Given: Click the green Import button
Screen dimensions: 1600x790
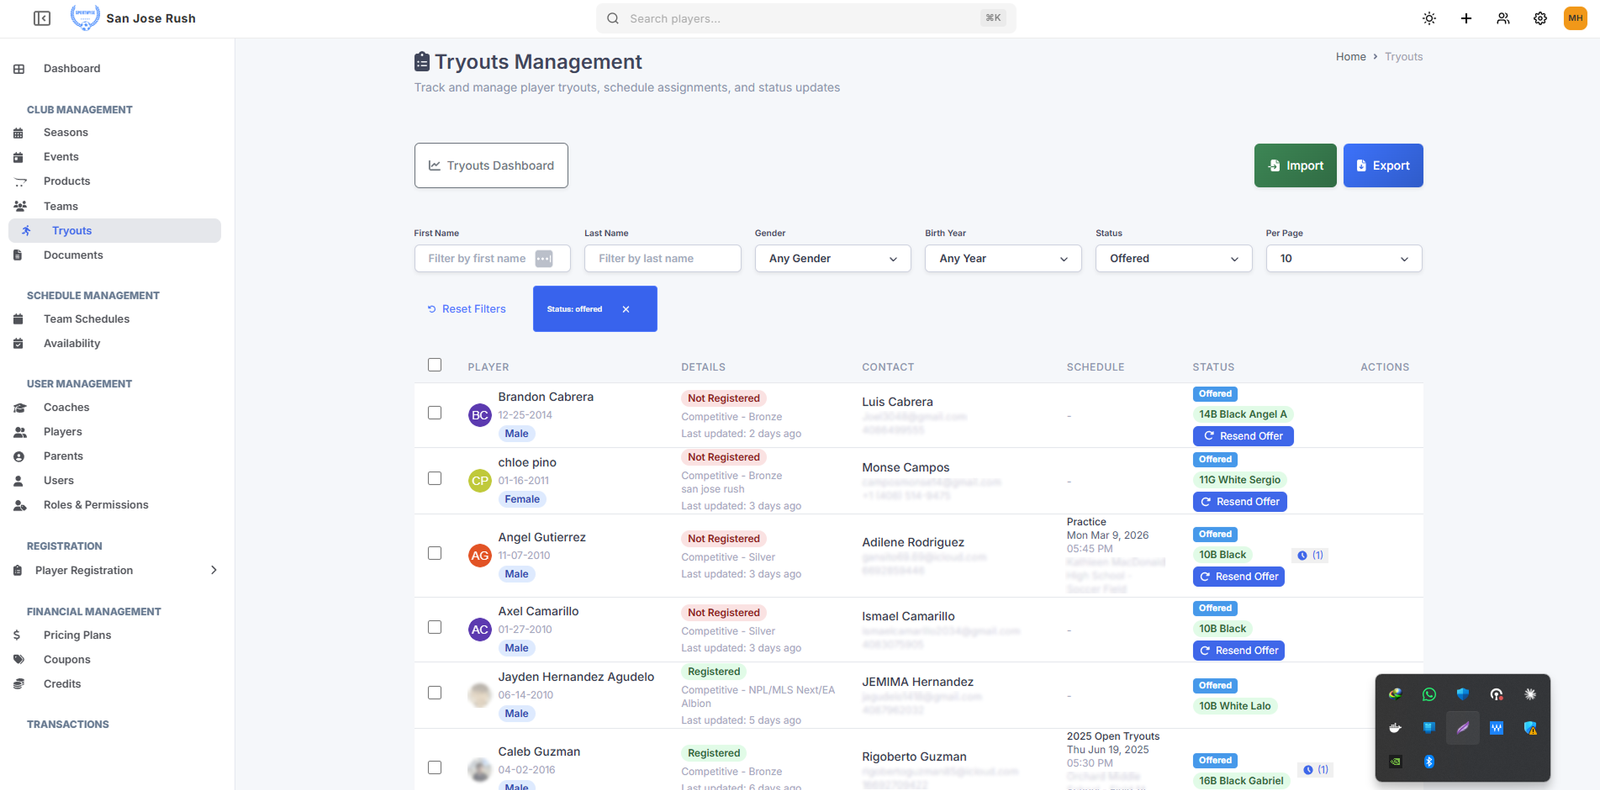Looking at the screenshot, I should (1295, 166).
